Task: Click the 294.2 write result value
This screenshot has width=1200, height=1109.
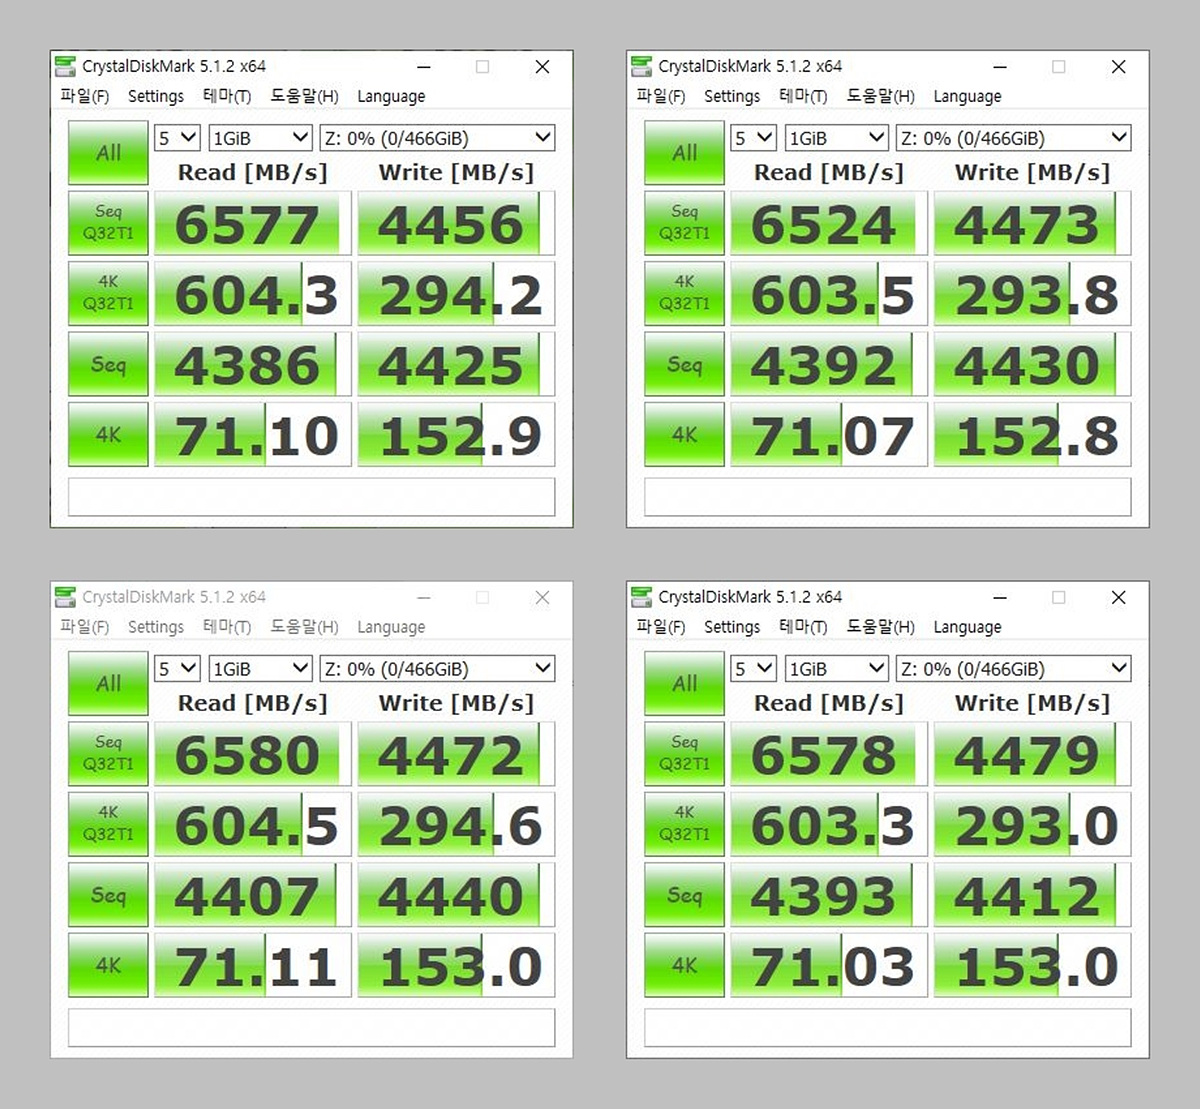Action: [456, 294]
